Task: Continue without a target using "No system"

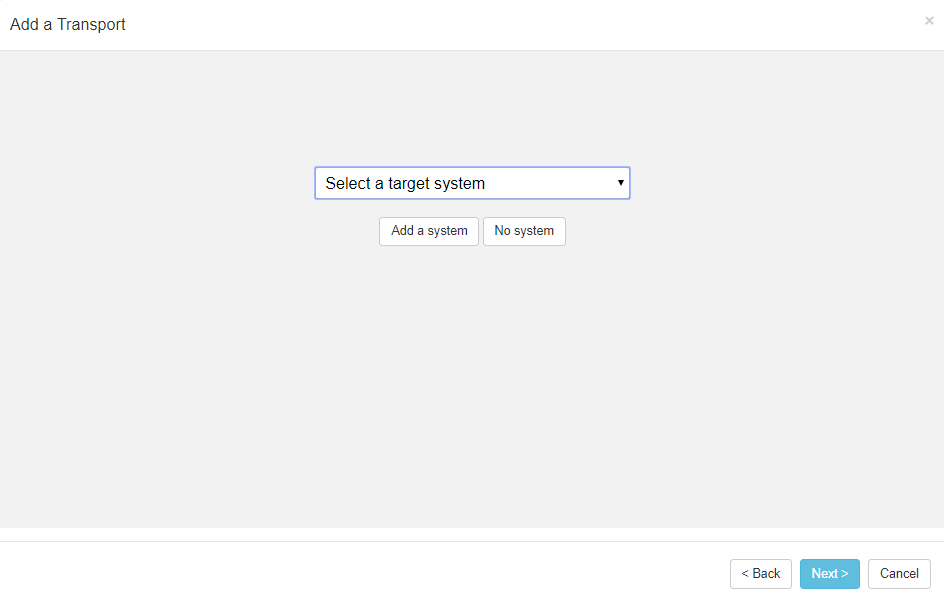Action: tap(524, 231)
